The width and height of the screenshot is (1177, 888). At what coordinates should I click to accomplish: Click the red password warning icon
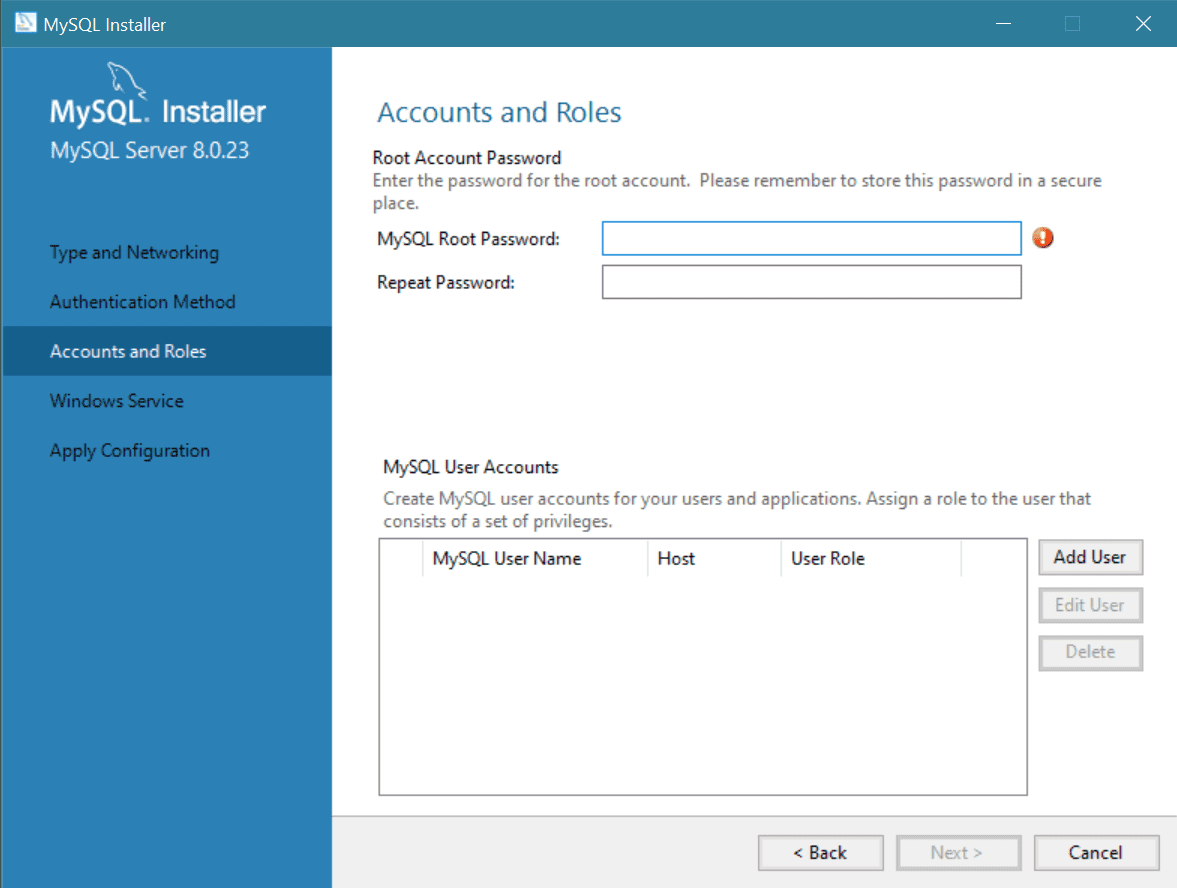pos(1043,238)
